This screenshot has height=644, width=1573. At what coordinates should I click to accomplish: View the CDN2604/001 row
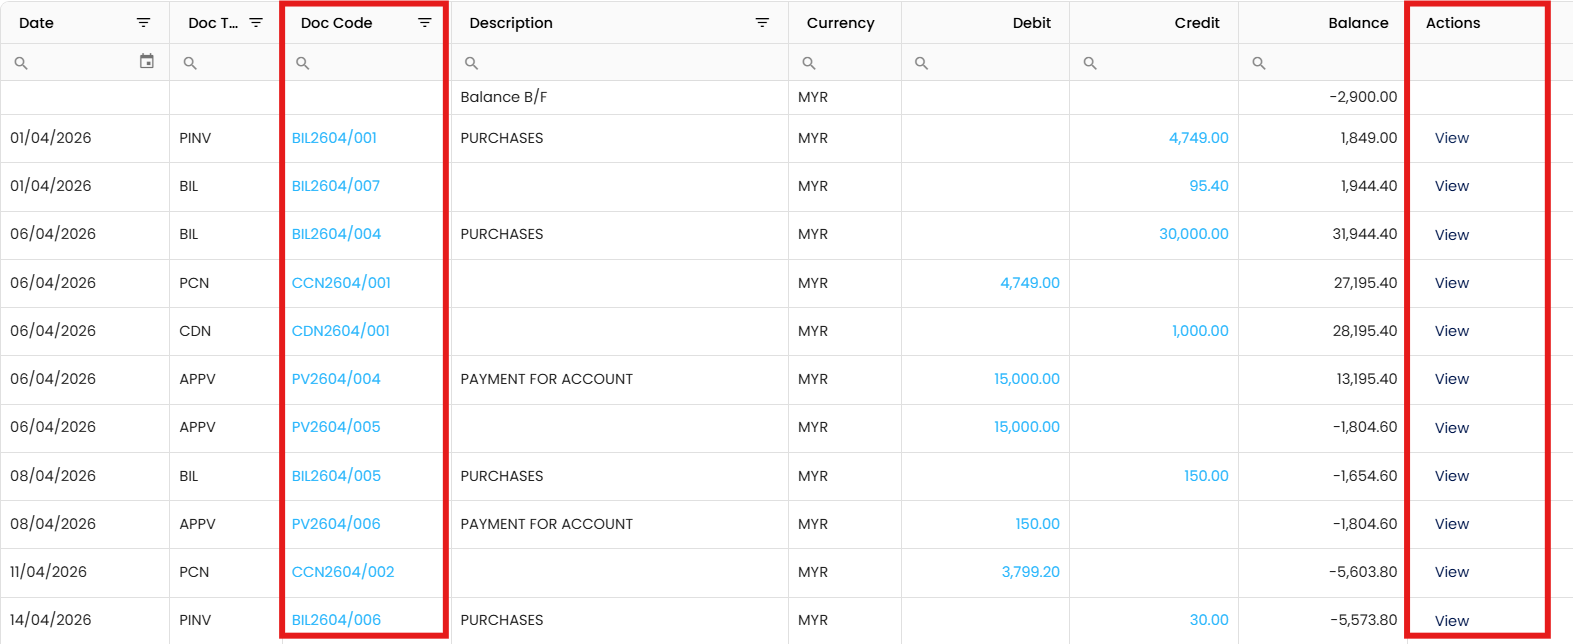coord(1451,331)
